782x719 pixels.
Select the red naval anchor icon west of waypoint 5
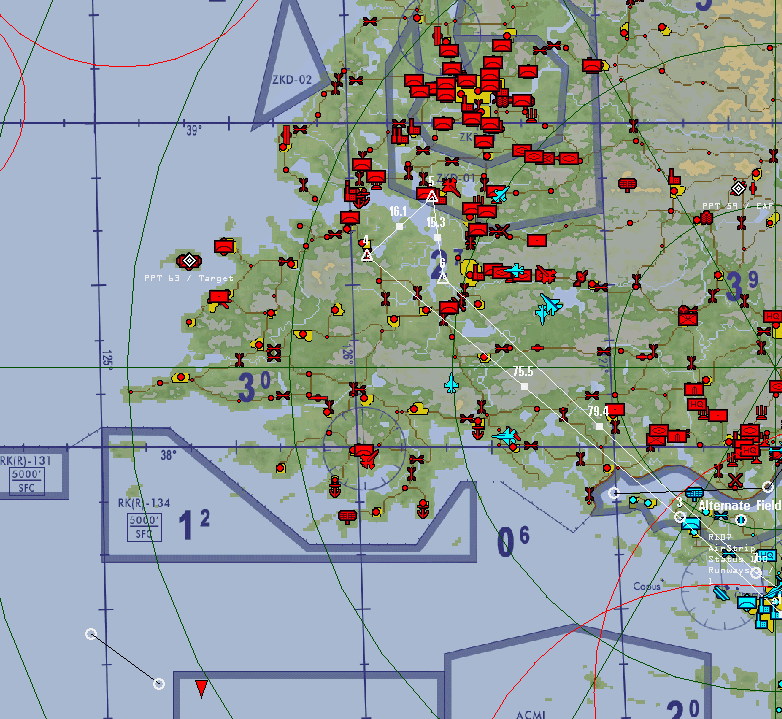coord(360,199)
